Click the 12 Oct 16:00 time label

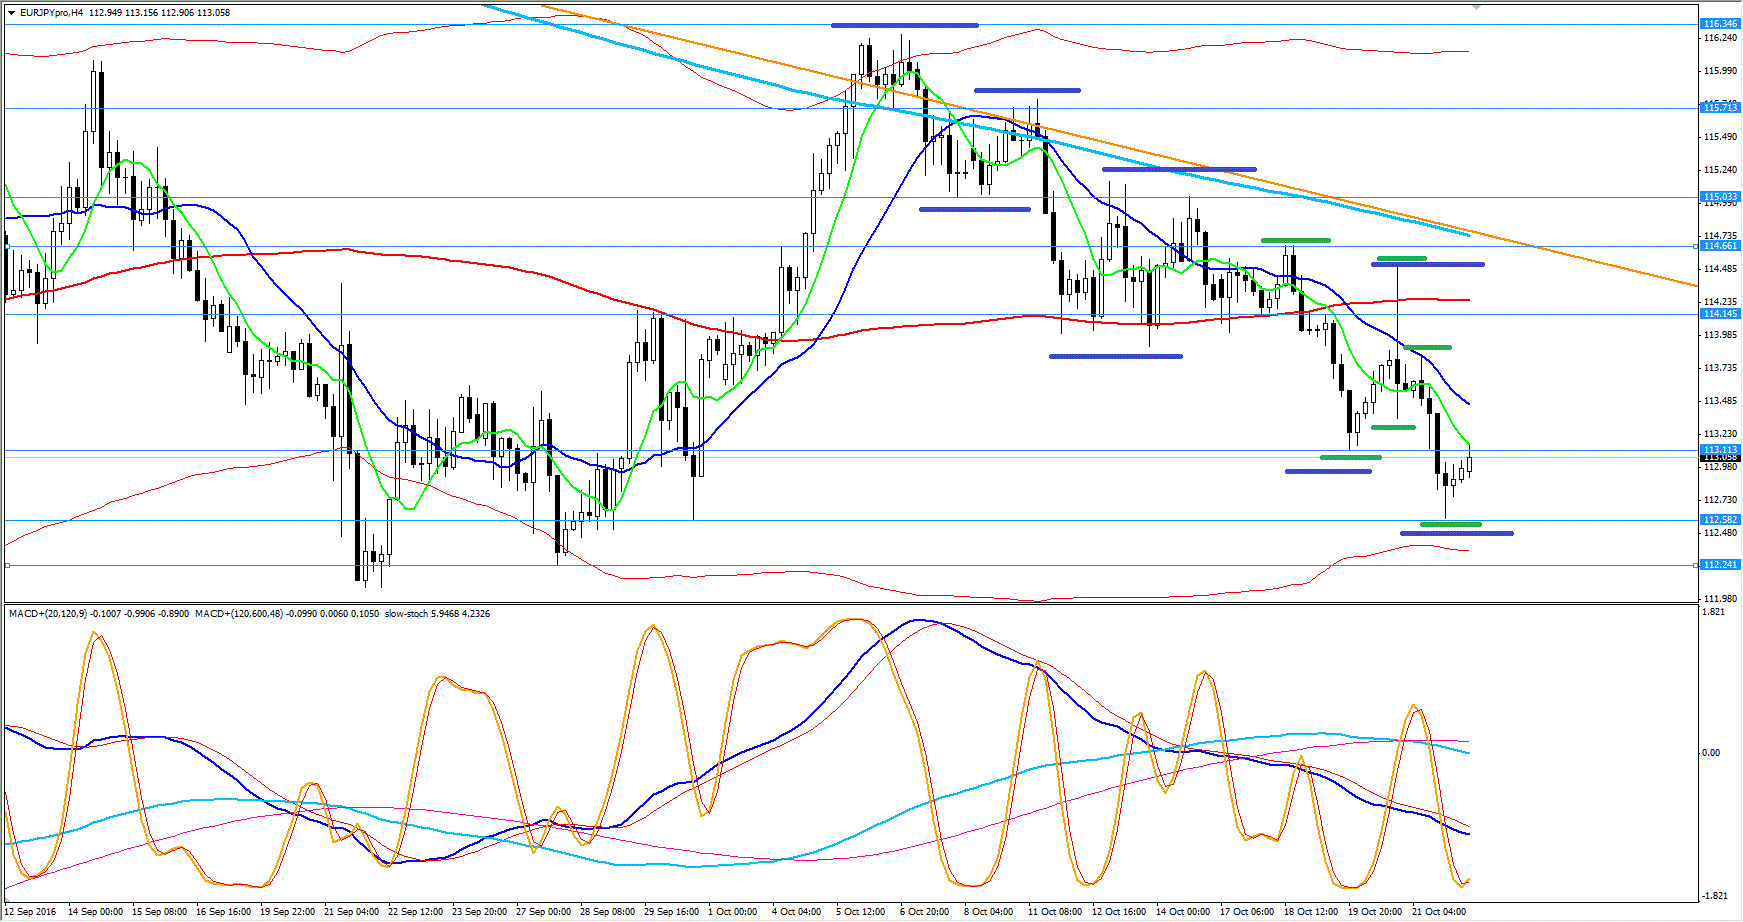[1119, 912]
